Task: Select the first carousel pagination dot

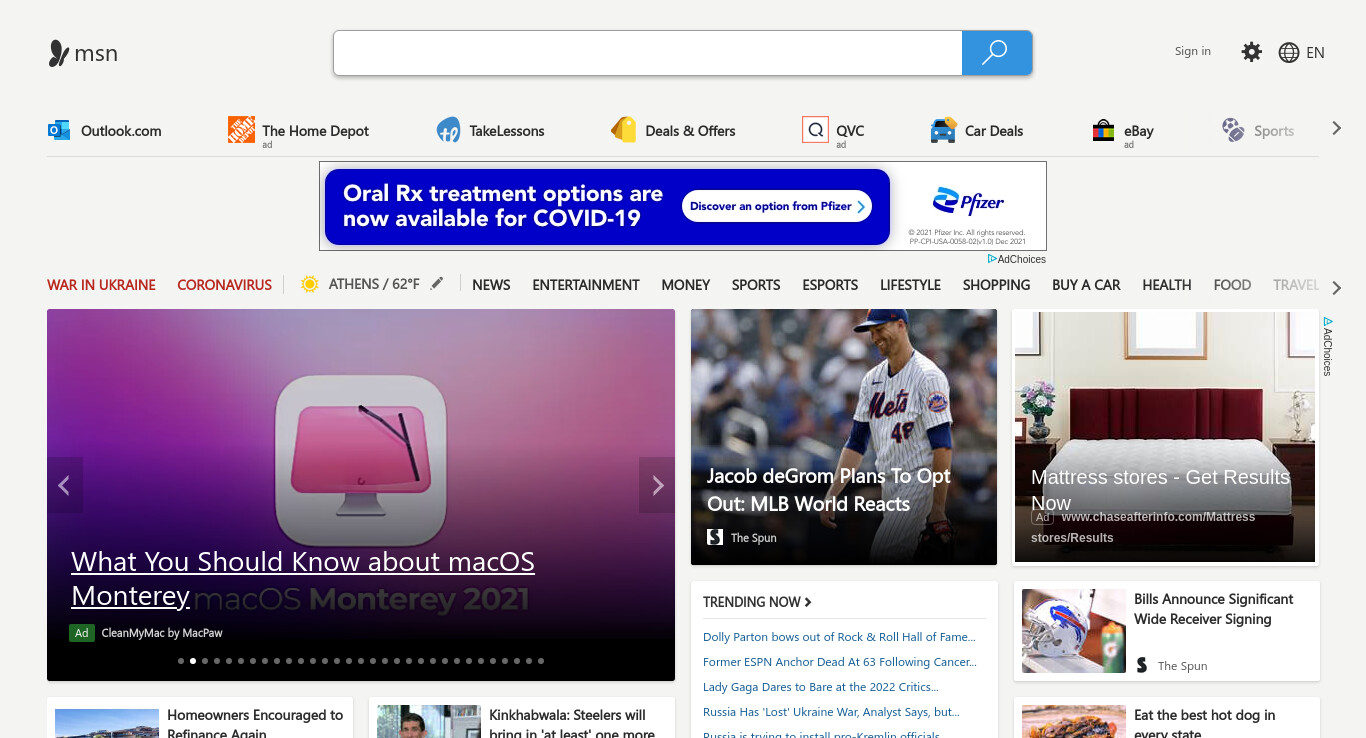Action: tap(181, 661)
